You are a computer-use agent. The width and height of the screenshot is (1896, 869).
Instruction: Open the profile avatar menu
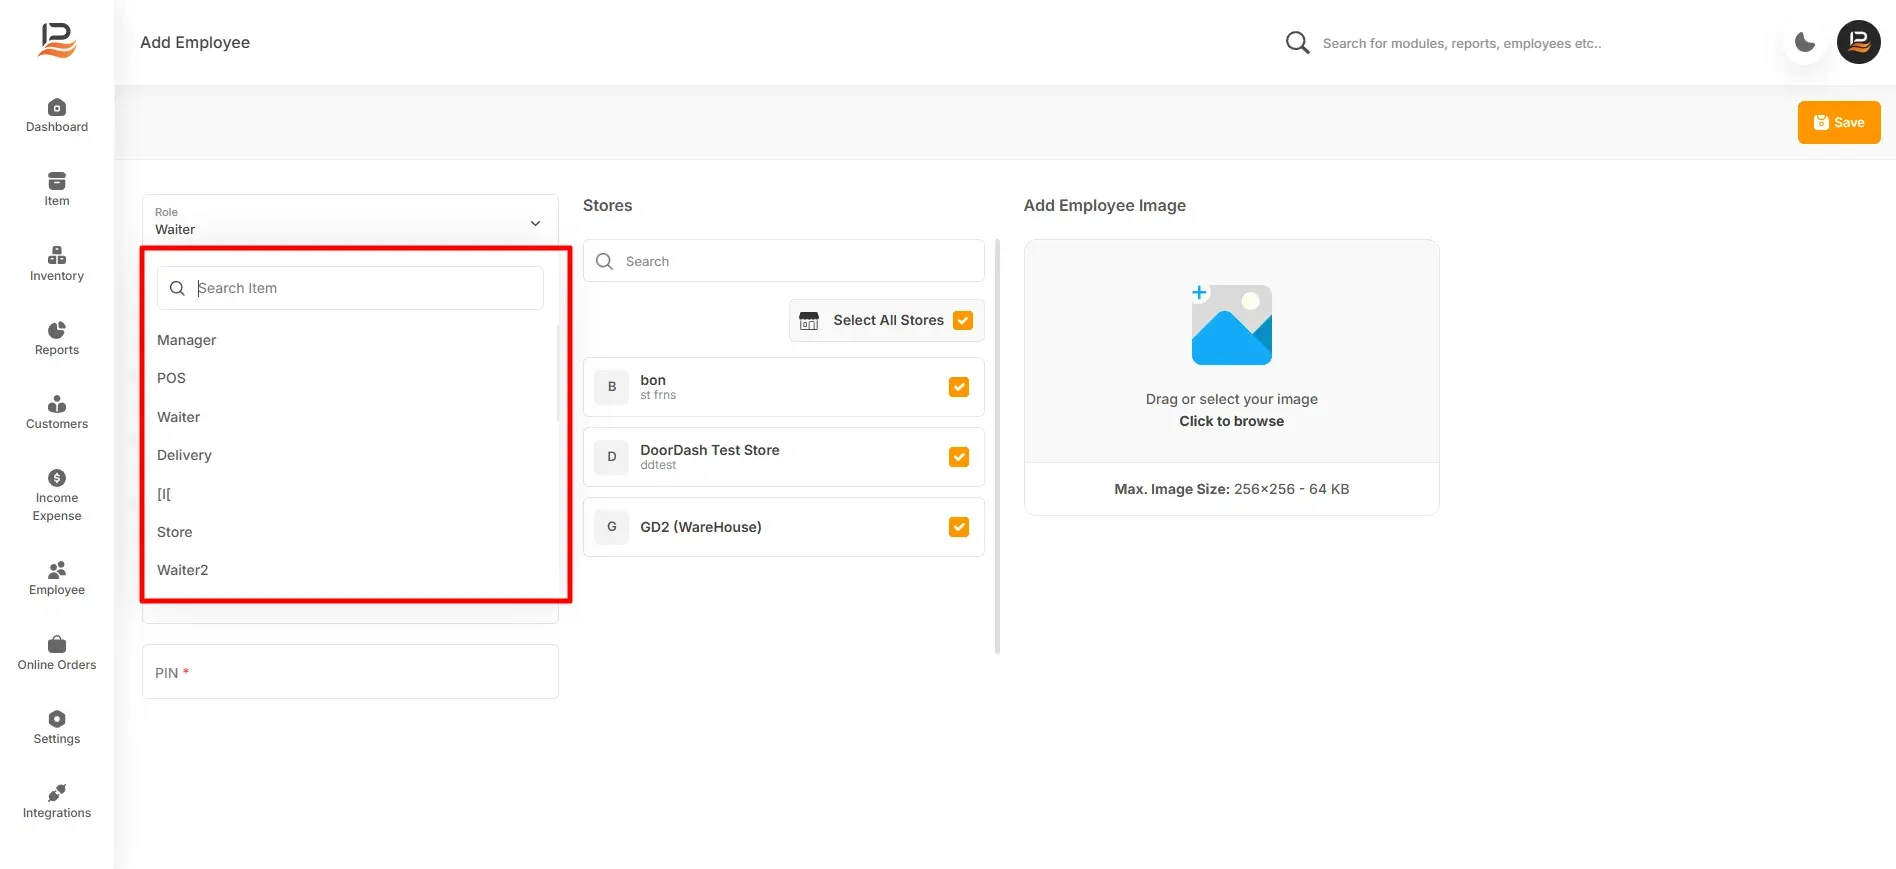point(1859,42)
